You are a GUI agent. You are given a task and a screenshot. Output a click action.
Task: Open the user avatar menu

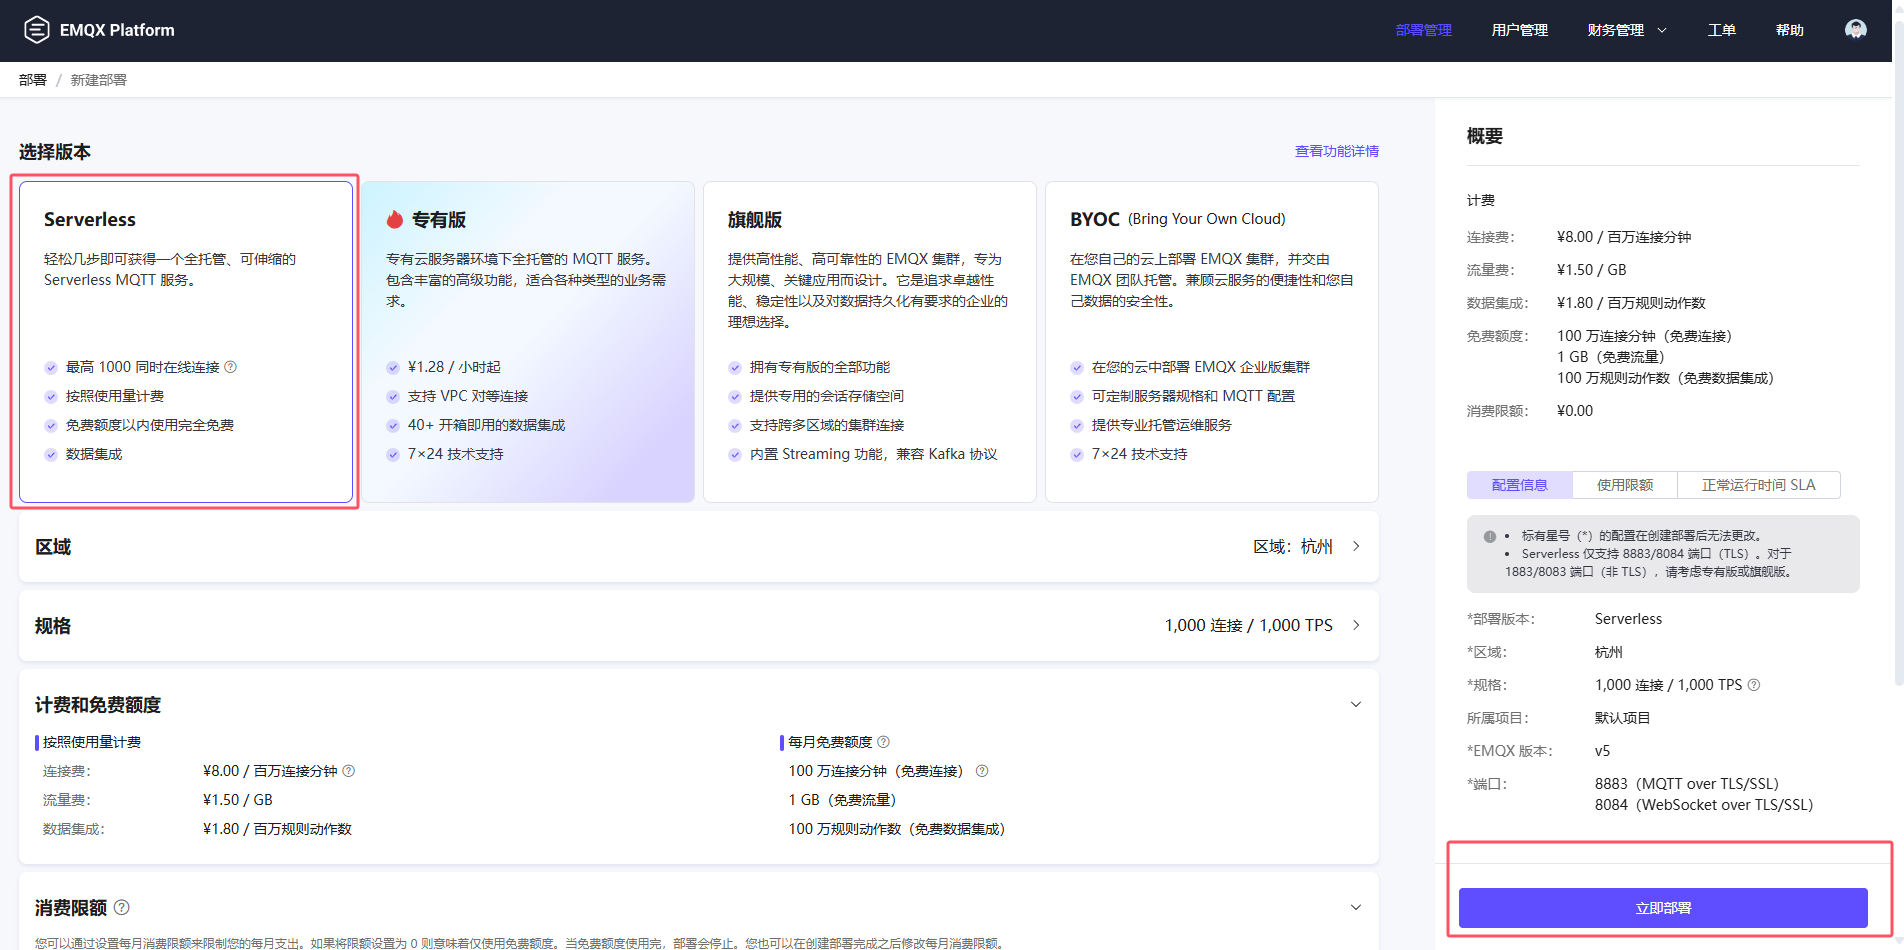[1855, 30]
